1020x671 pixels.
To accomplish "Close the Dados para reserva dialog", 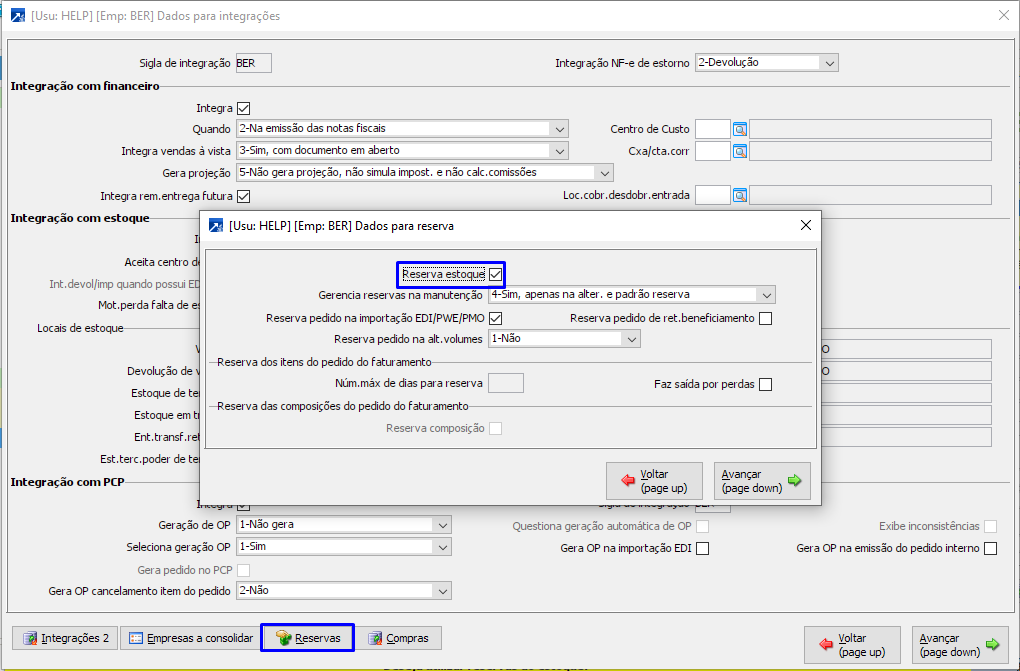I will tap(805, 225).
